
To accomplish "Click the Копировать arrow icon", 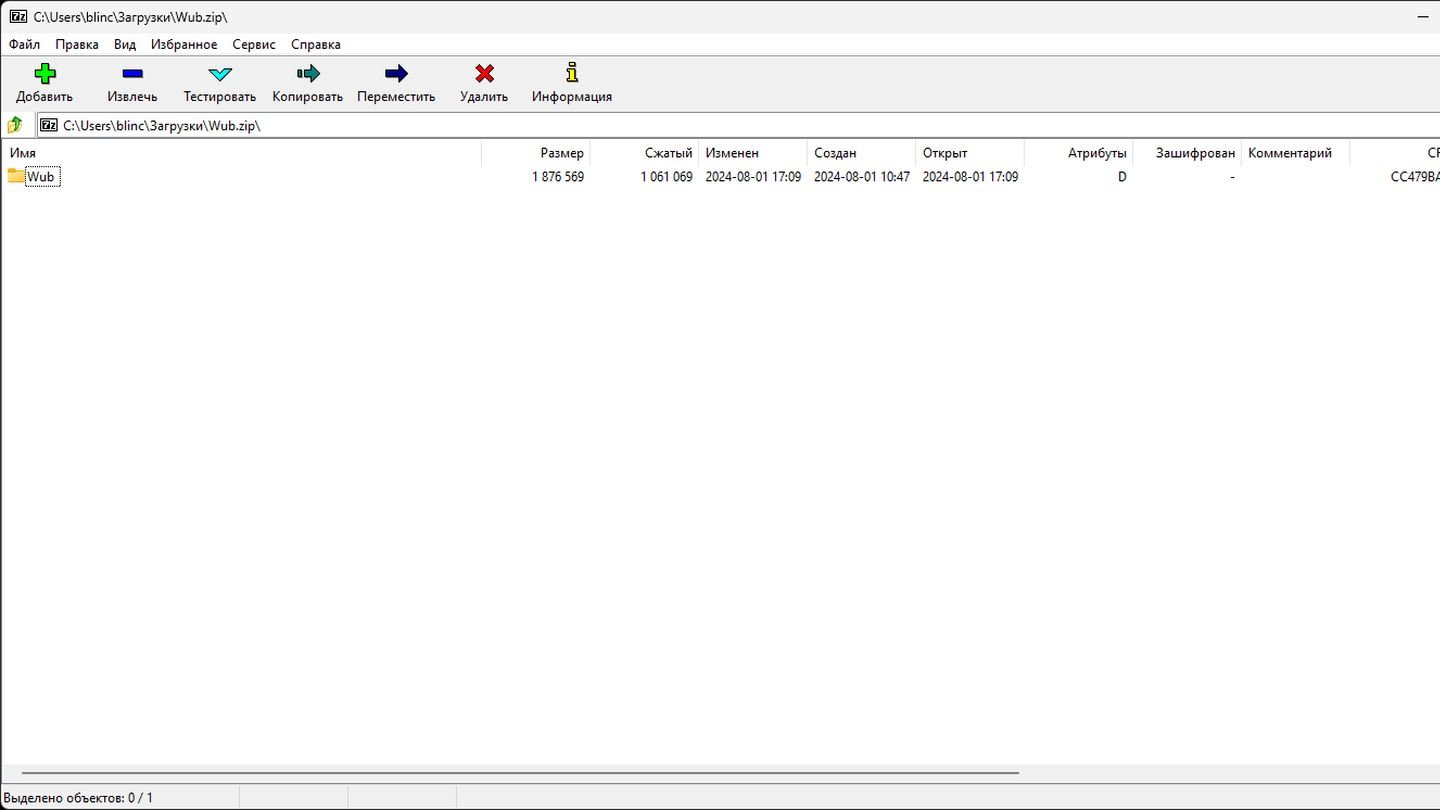I will pos(308,73).
